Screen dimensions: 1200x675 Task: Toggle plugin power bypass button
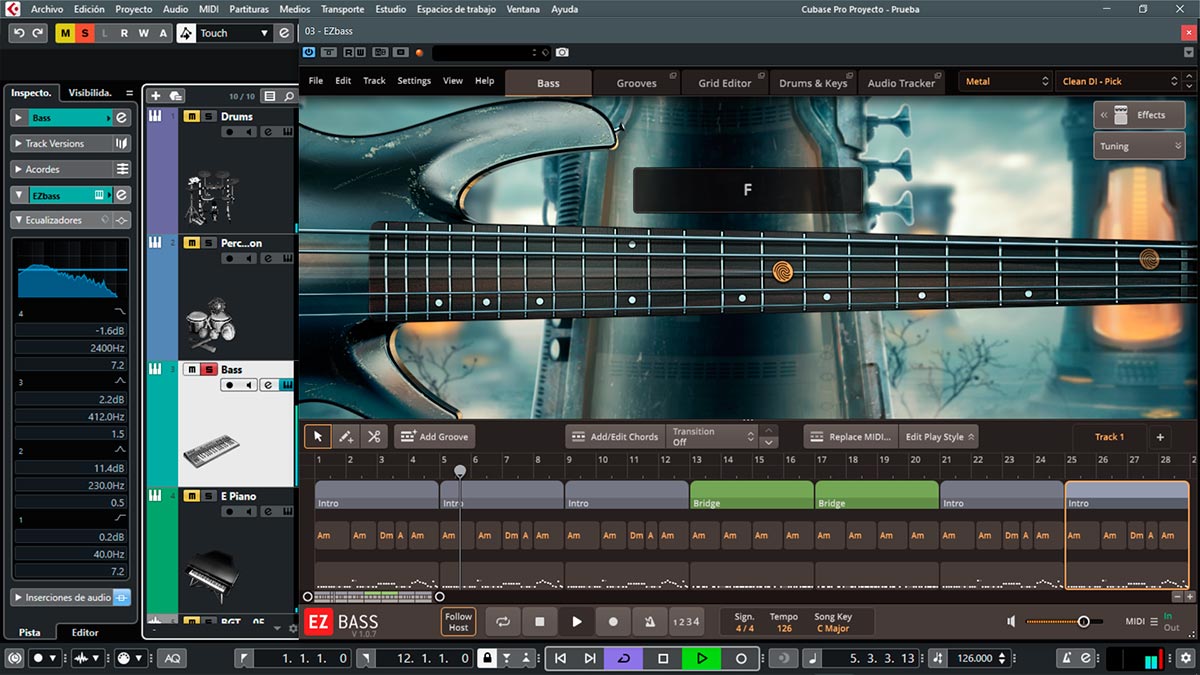tap(309, 52)
